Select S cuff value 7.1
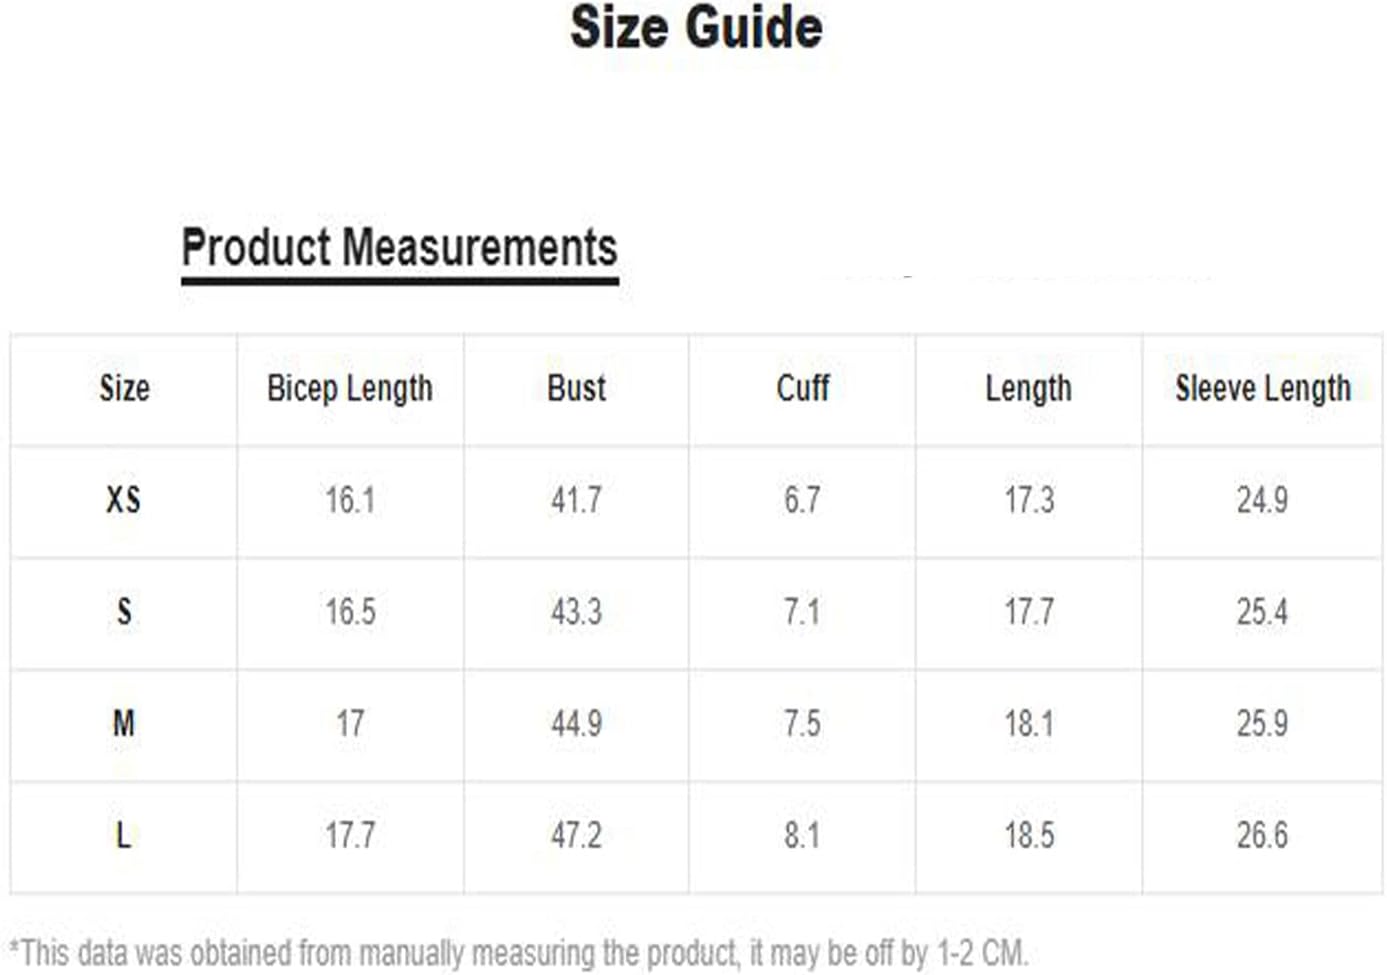The image size is (1387, 975). [x=802, y=611]
